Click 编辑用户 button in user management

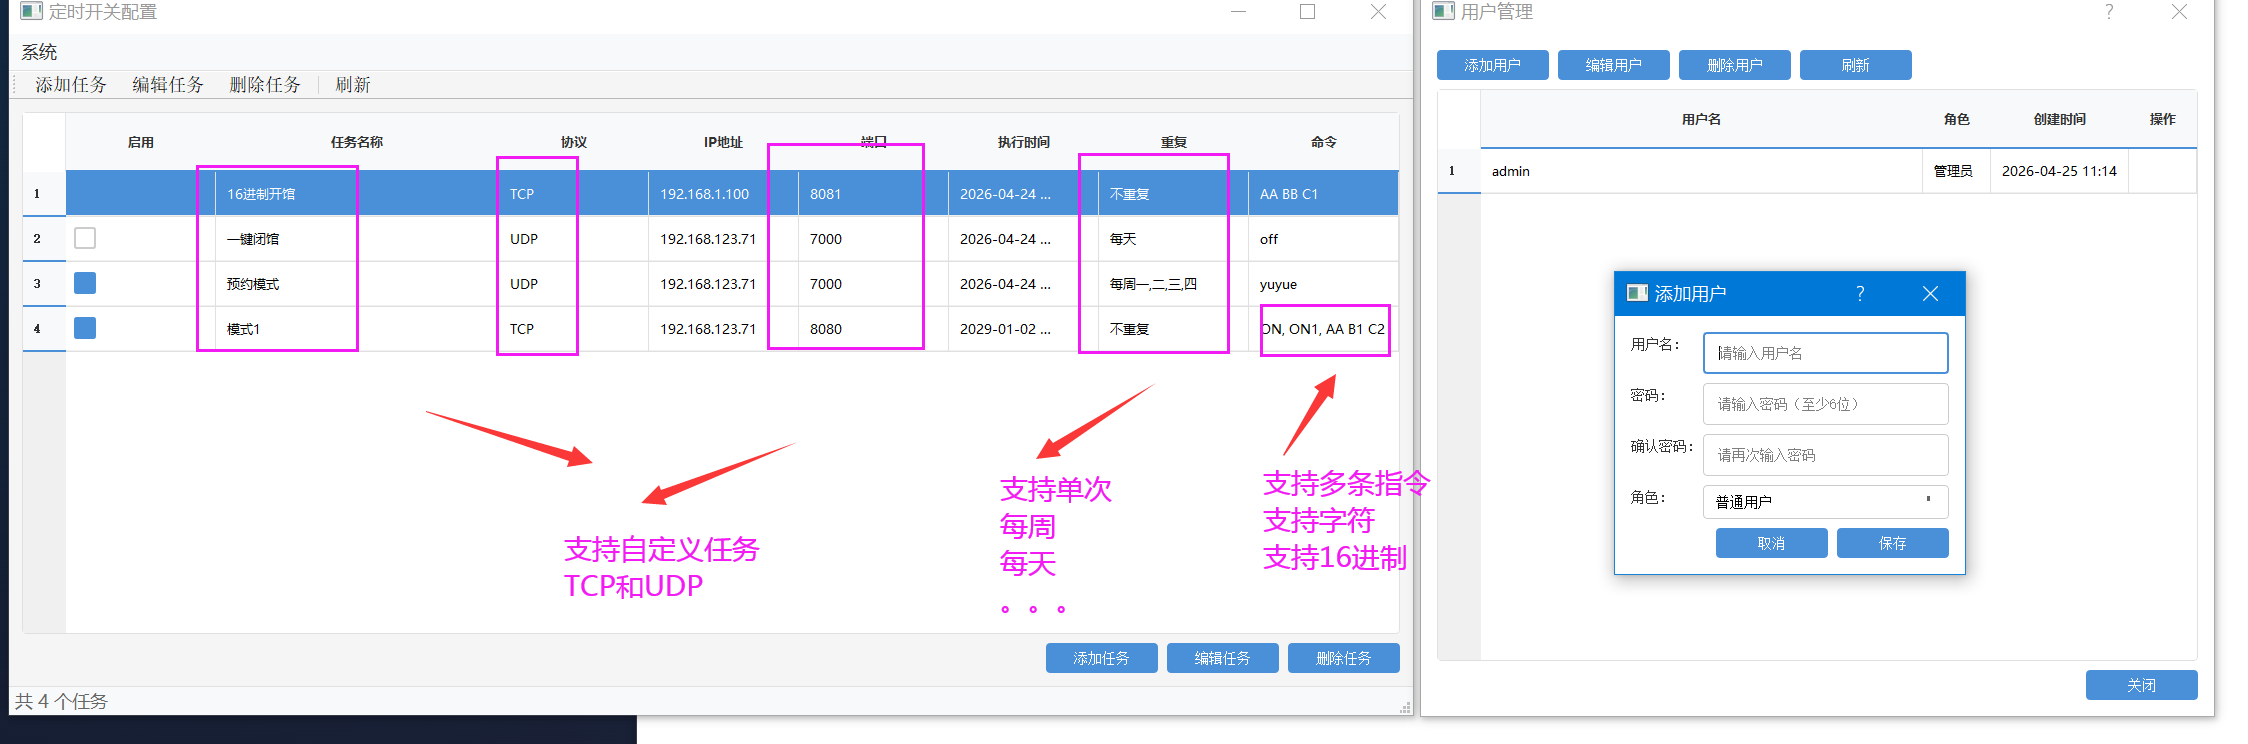click(1613, 65)
